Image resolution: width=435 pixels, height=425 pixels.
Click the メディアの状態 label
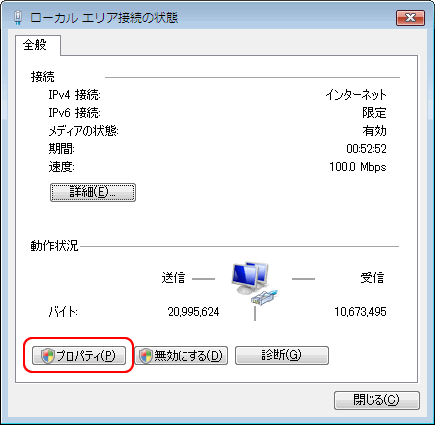click(x=83, y=131)
